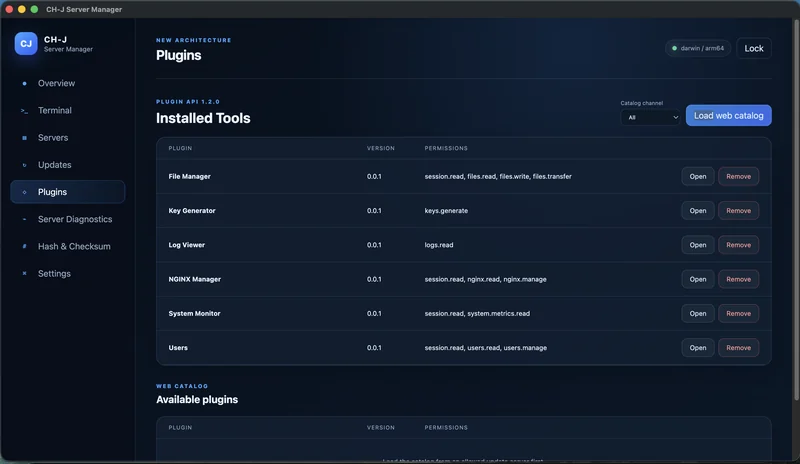800x464 pixels.
Task: Open the Log Viewer plugin
Action: (697, 245)
